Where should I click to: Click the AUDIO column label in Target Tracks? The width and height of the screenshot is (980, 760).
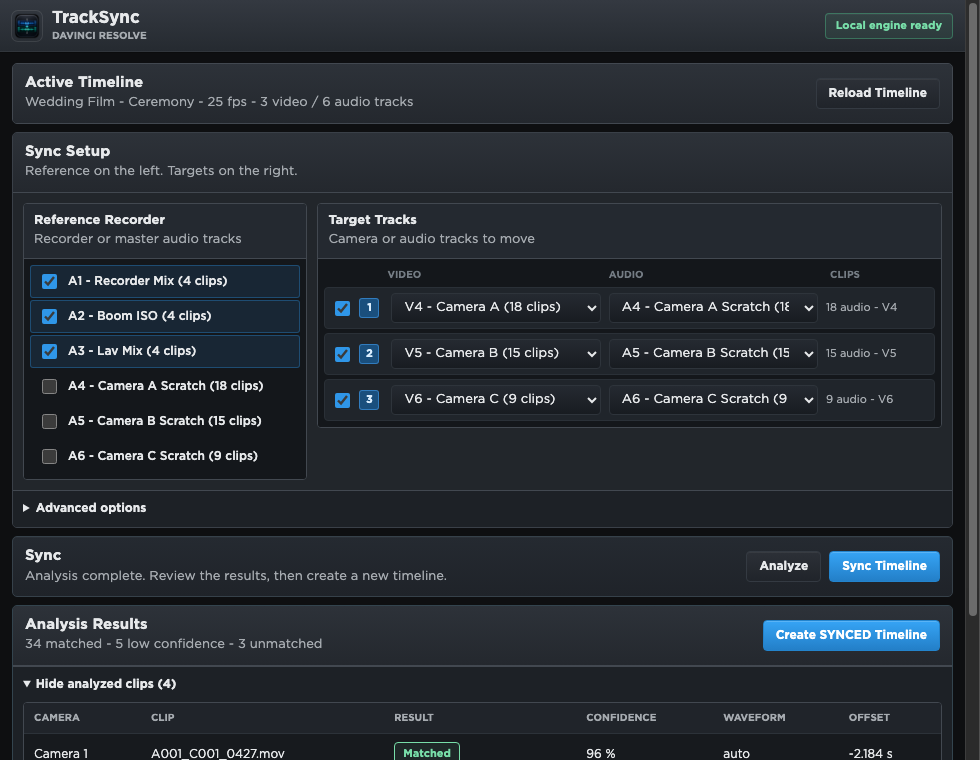(x=626, y=274)
